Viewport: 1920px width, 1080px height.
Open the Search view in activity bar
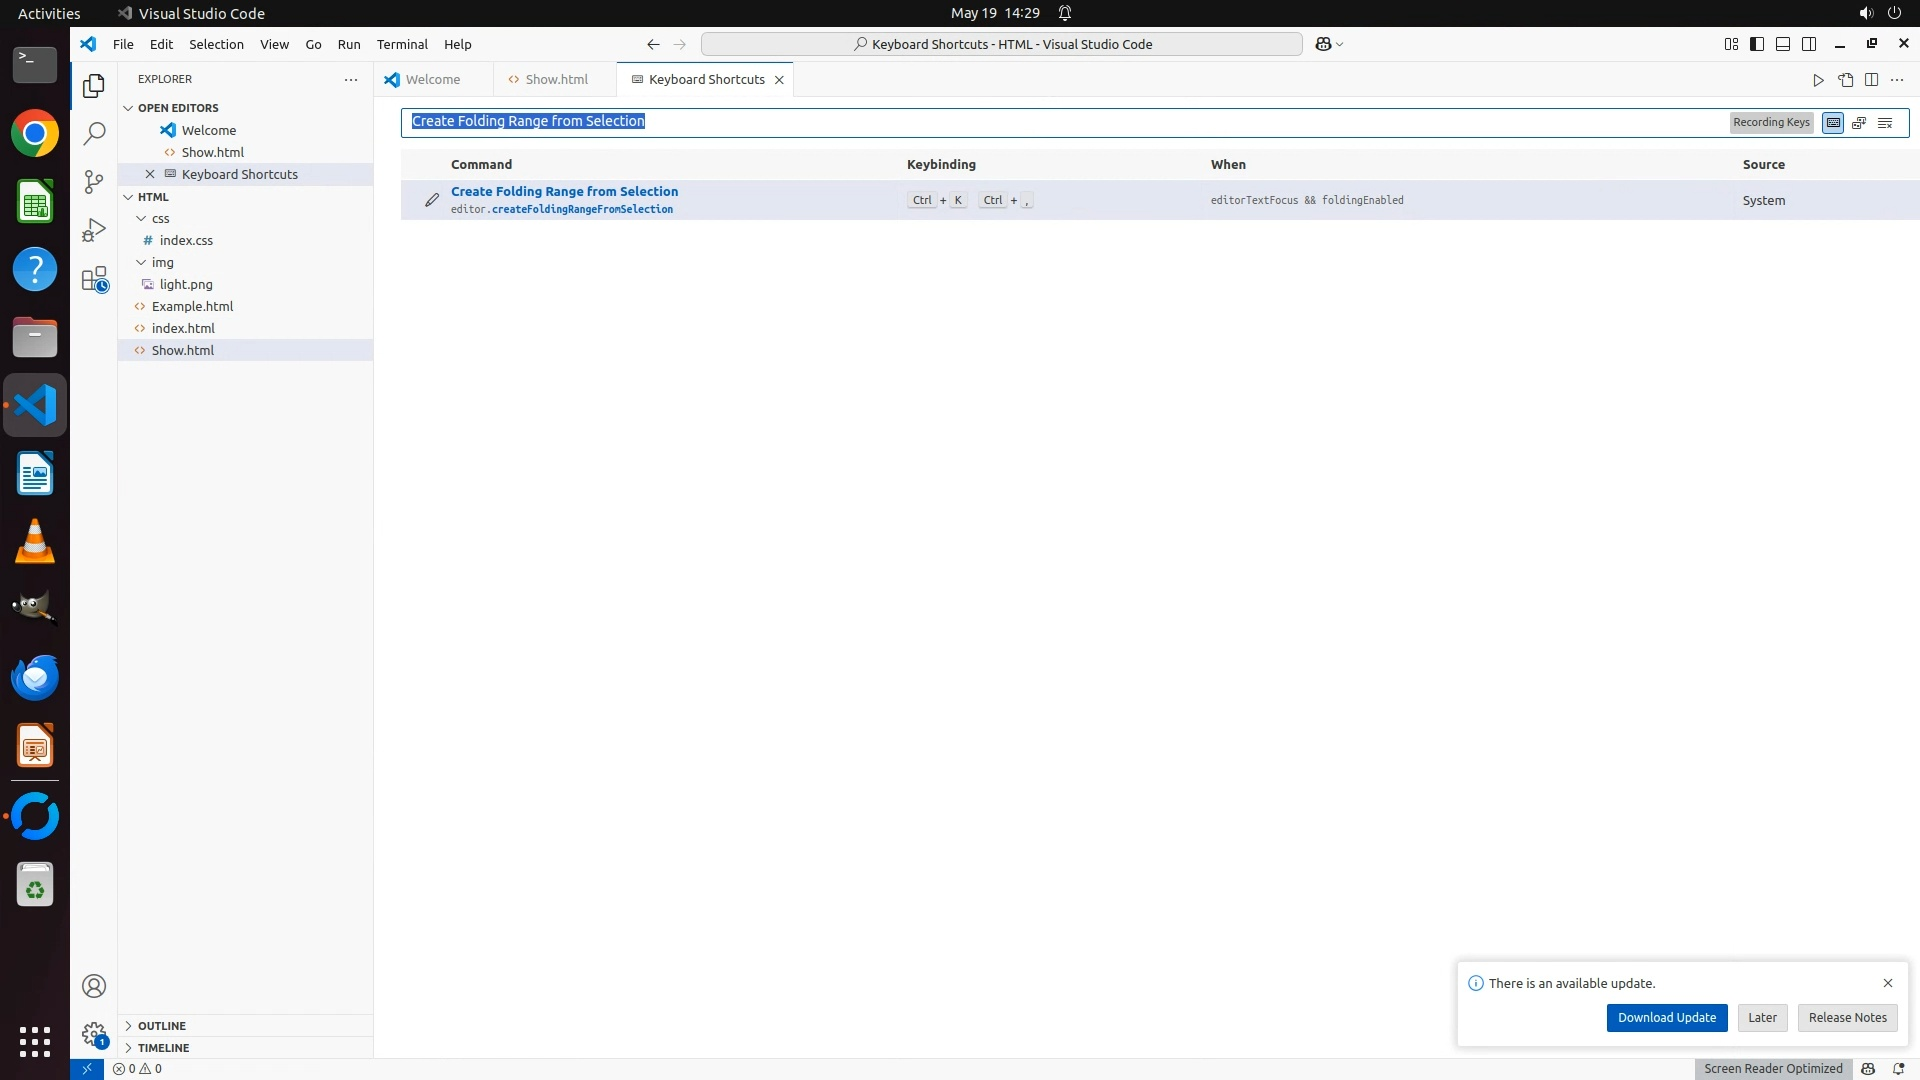[94, 133]
